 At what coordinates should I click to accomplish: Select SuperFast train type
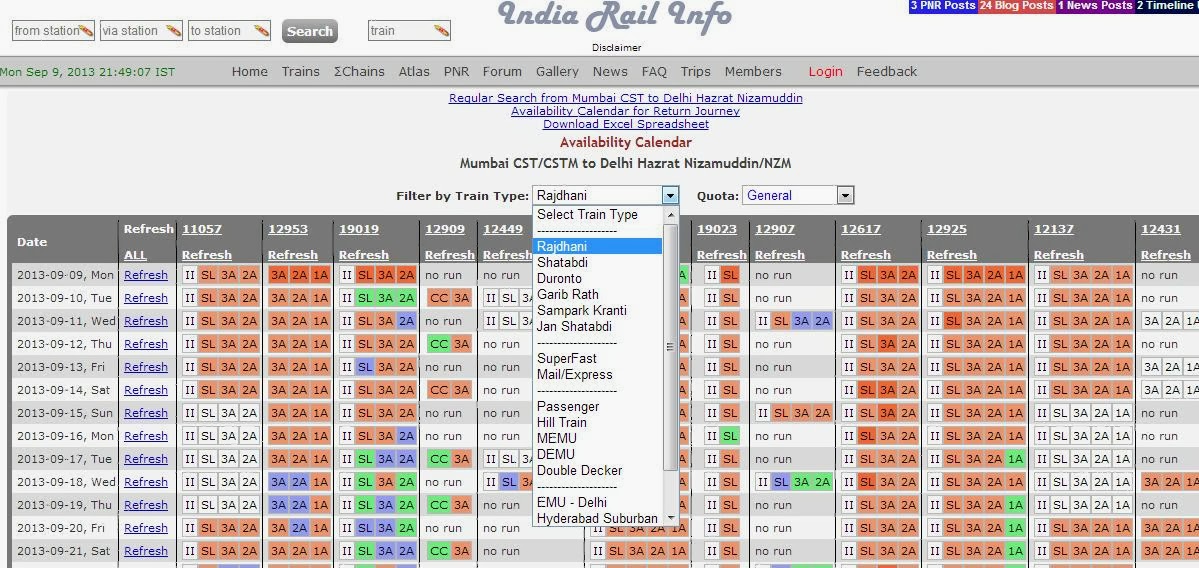pos(597,359)
